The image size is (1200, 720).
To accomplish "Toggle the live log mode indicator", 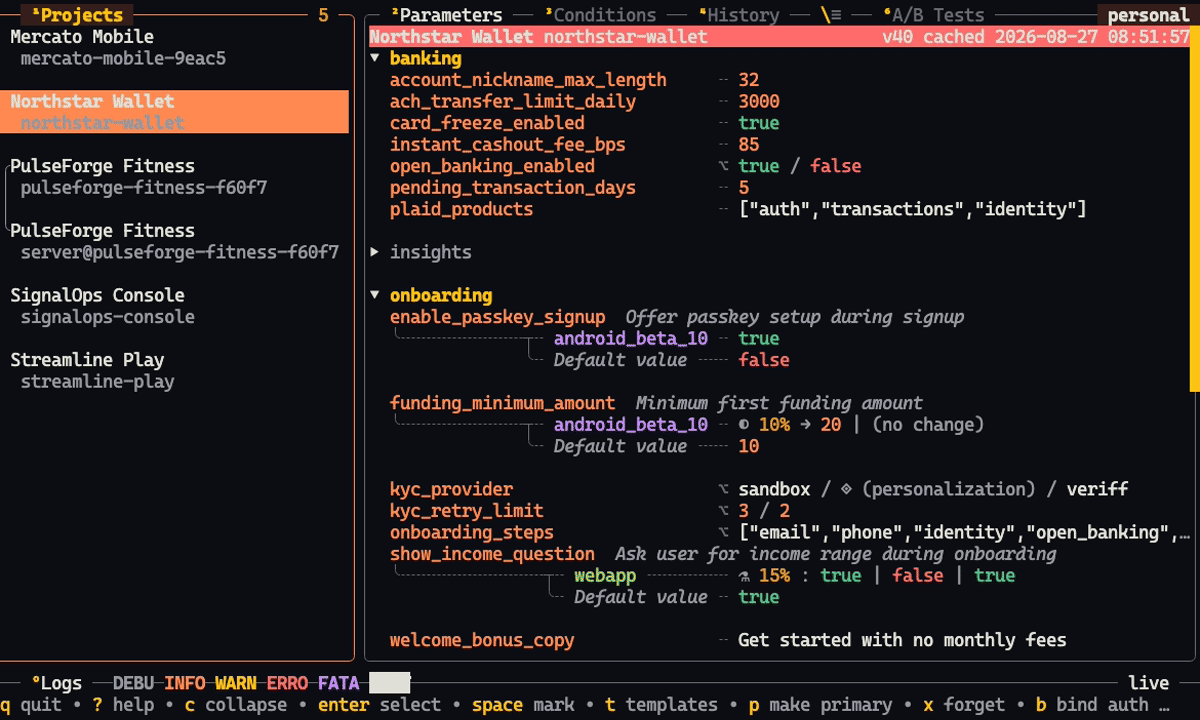I will coord(1148,683).
